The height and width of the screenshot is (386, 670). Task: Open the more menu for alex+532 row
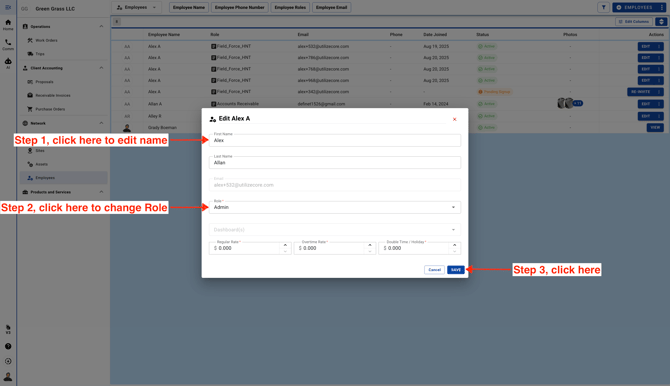coord(659,46)
